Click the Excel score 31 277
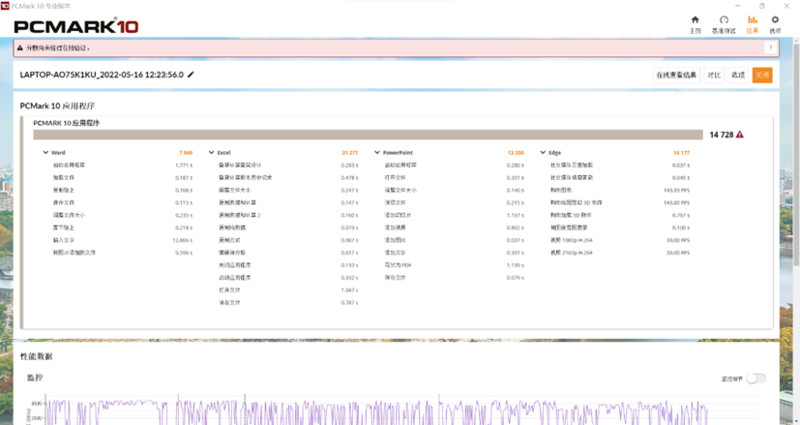This screenshot has height=425, width=800. tap(350, 153)
